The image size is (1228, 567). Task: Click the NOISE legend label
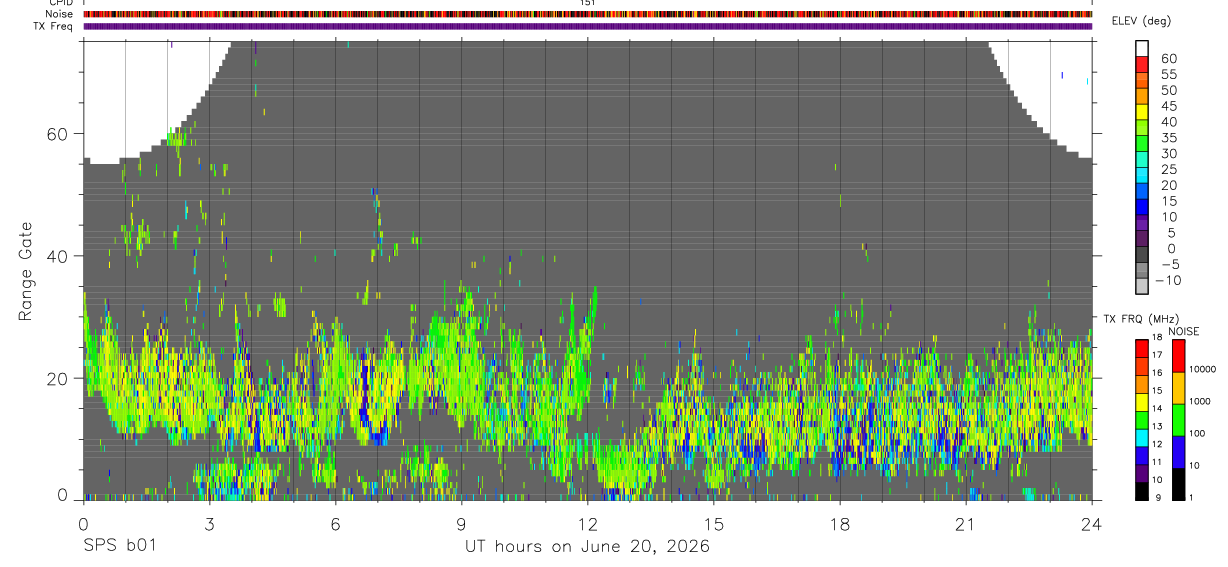(x=1184, y=331)
